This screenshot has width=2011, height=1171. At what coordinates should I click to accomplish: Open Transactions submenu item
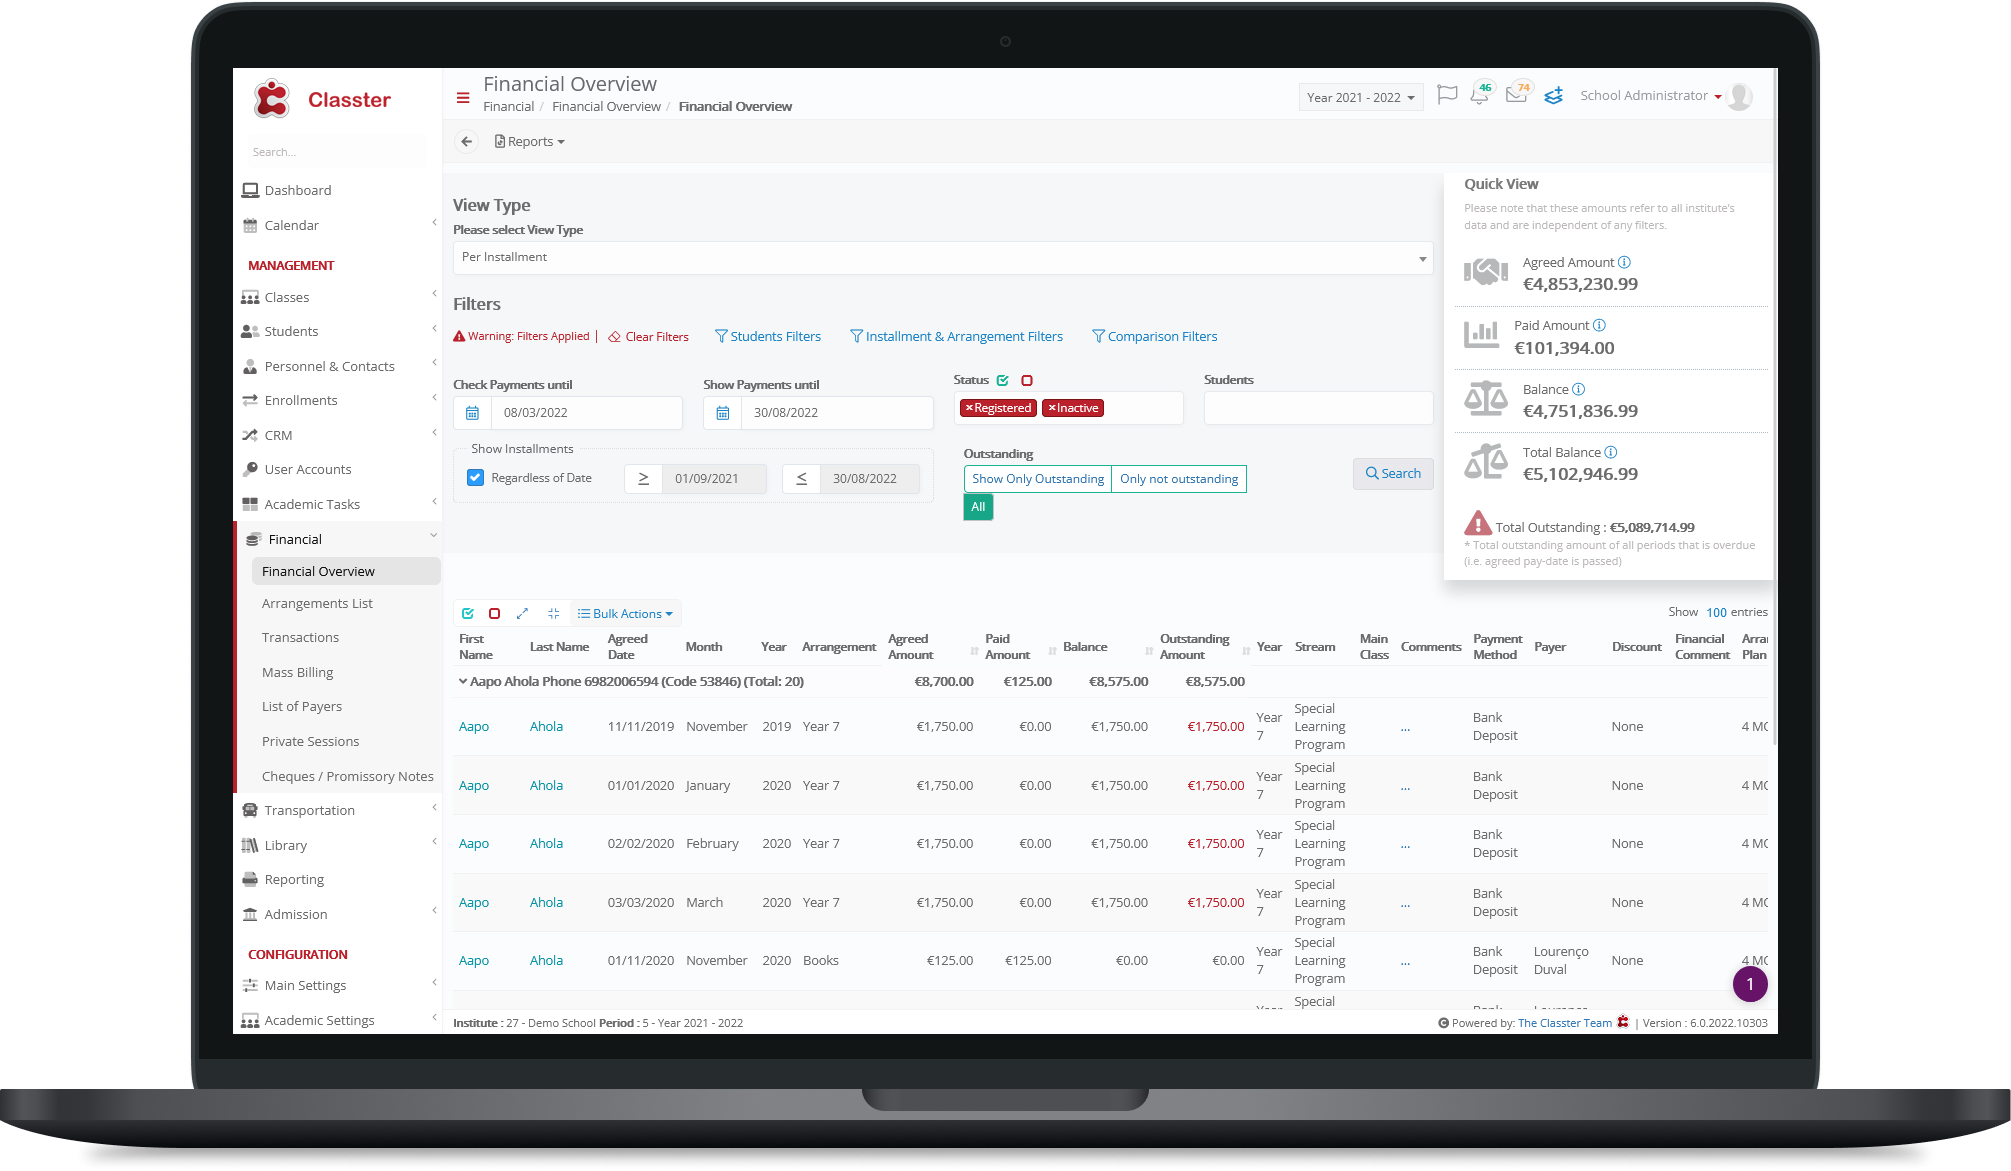click(300, 638)
